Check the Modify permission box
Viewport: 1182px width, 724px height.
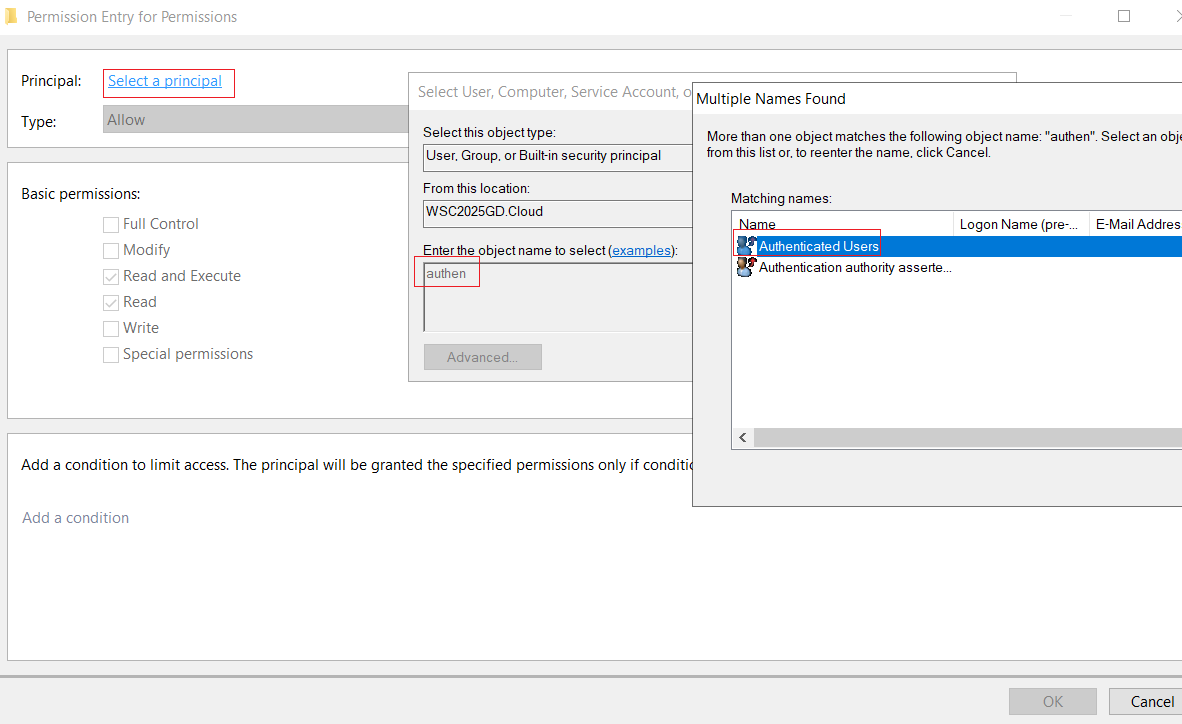pos(111,250)
